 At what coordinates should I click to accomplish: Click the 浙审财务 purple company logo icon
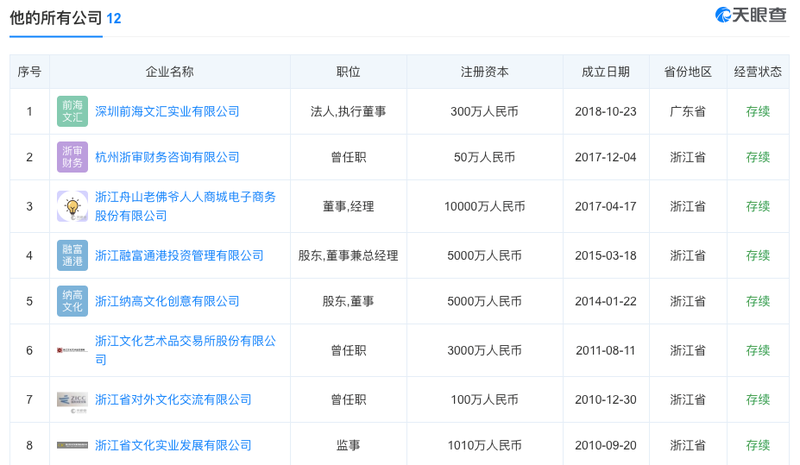[x=72, y=157]
